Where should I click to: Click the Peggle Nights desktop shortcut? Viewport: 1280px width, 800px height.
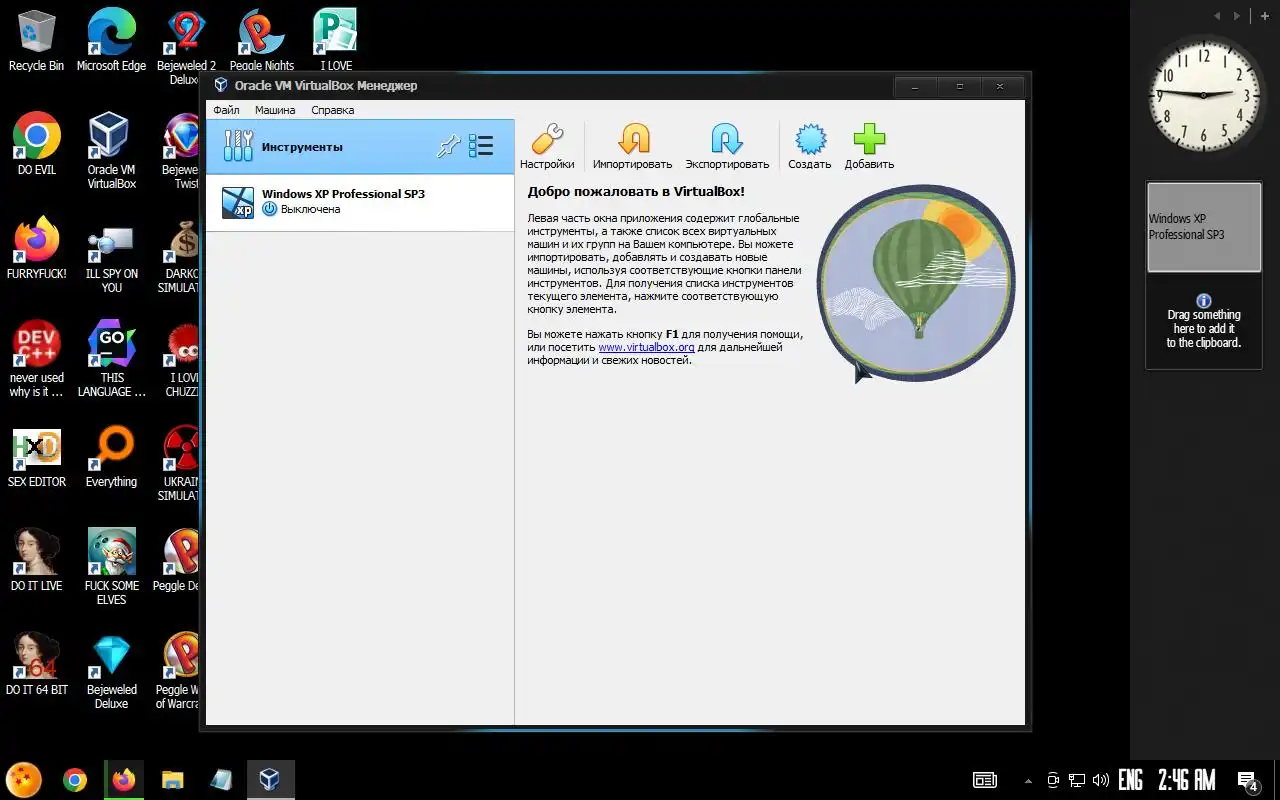tap(262, 40)
